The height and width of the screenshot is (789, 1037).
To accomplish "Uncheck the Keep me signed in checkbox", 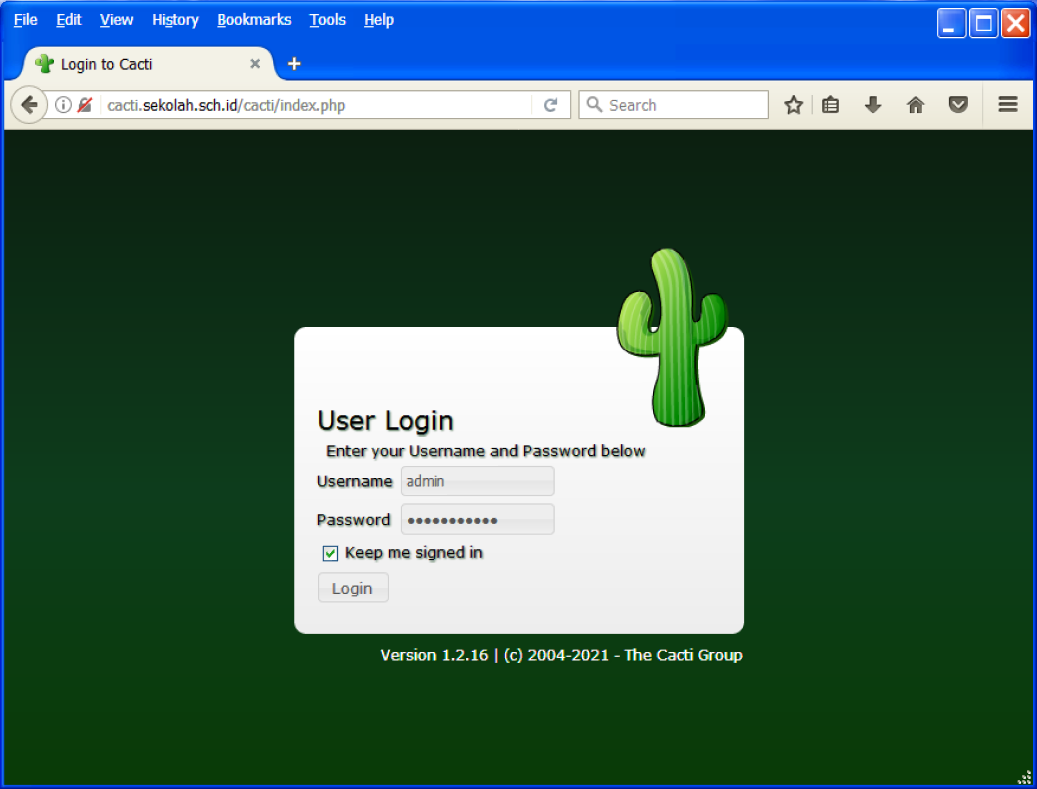I will [x=330, y=553].
